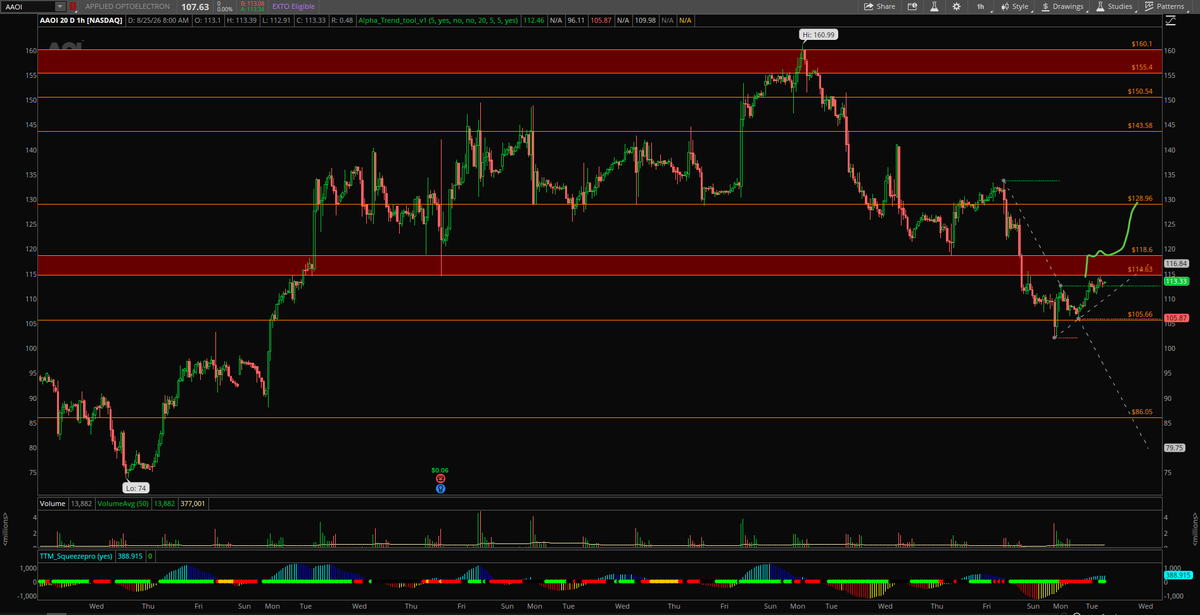Open chart settings gear icon

(x=955, y=6)
